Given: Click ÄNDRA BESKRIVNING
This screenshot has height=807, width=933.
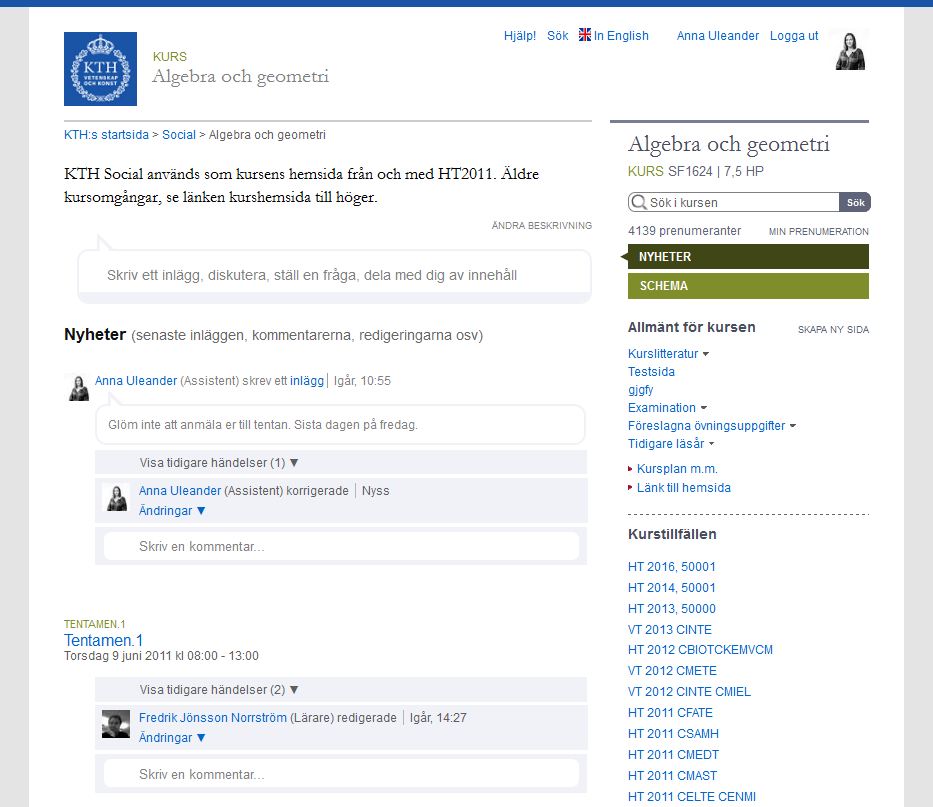Looking at the screenshot, I should (541, 226).
